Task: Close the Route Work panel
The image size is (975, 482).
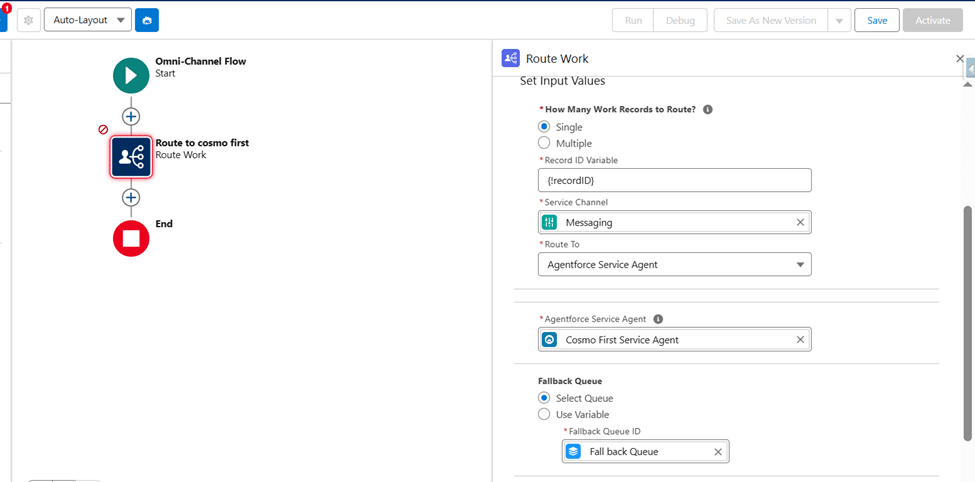Action: pos(959,58)
